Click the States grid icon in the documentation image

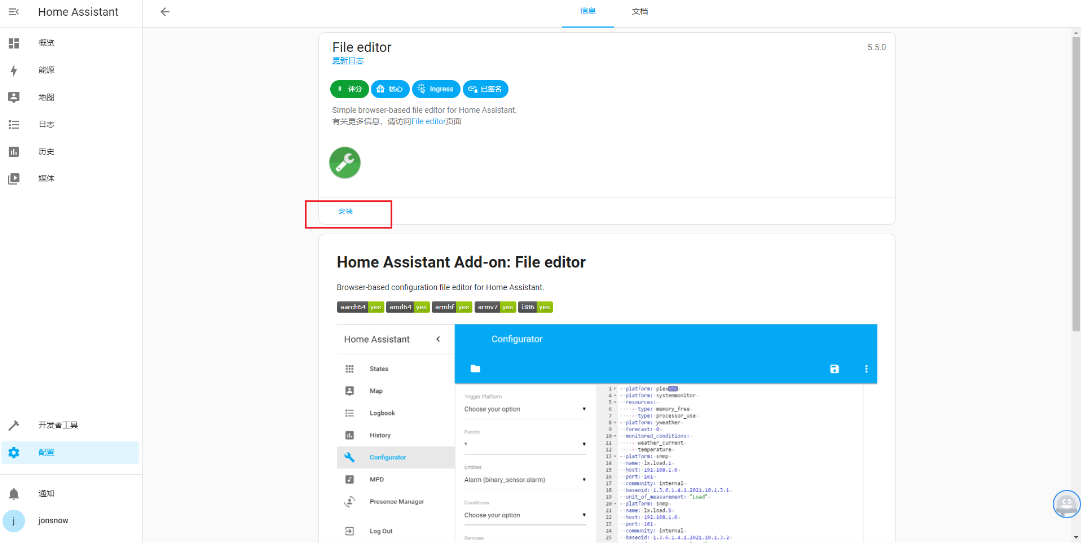point(349,369)
